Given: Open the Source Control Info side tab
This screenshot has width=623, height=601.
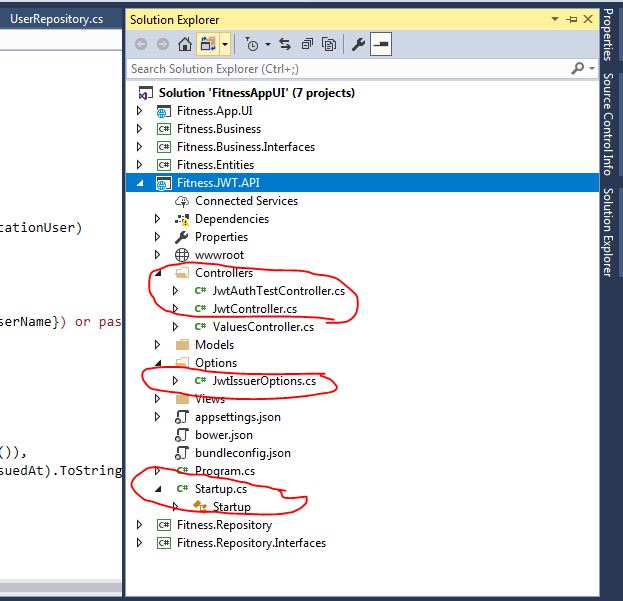Looking at the screenshot, I should [x=608, y=124].
